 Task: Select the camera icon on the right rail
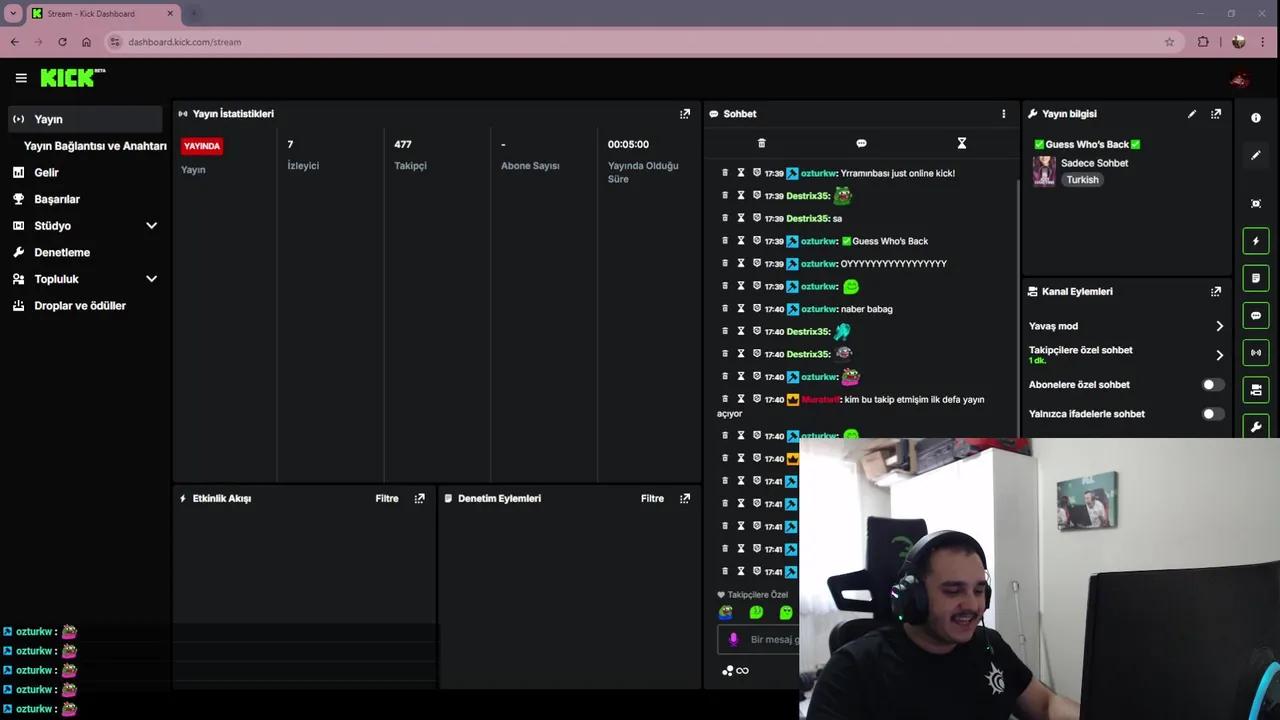tap(1256, 203)
